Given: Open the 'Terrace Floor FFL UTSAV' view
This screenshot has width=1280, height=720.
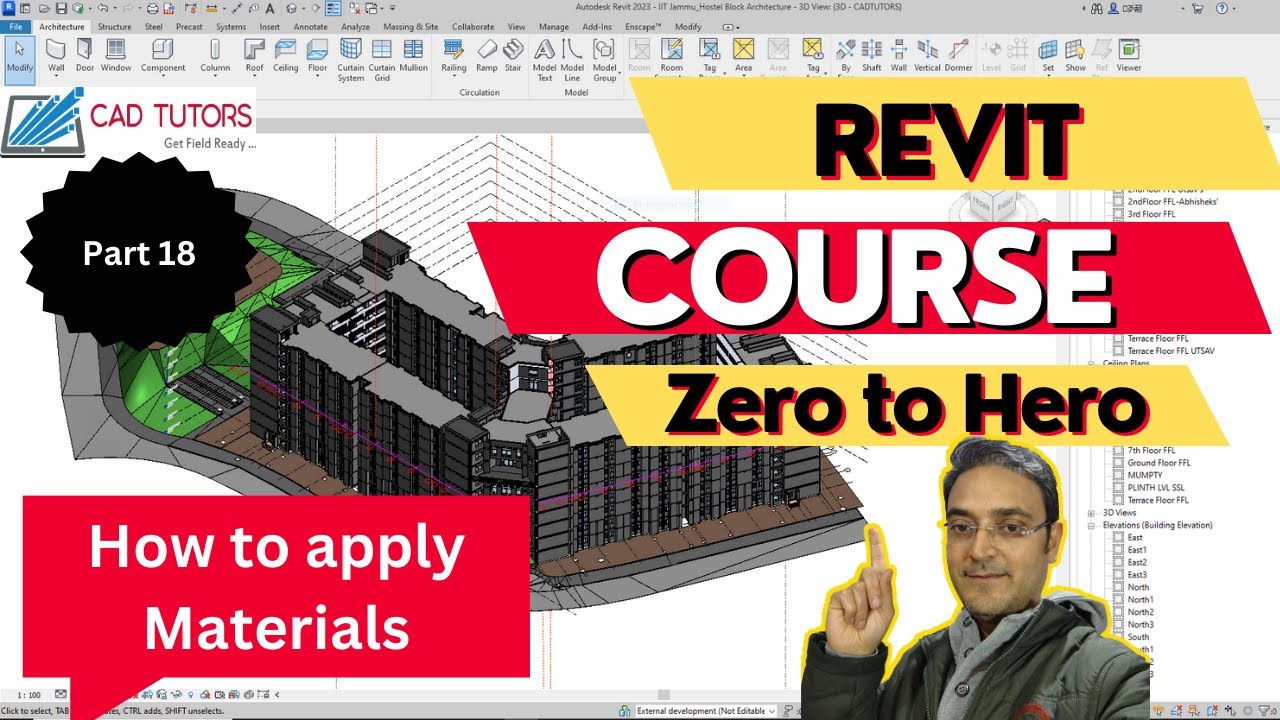Looking at the screenshot, I should coord(1171,351).
